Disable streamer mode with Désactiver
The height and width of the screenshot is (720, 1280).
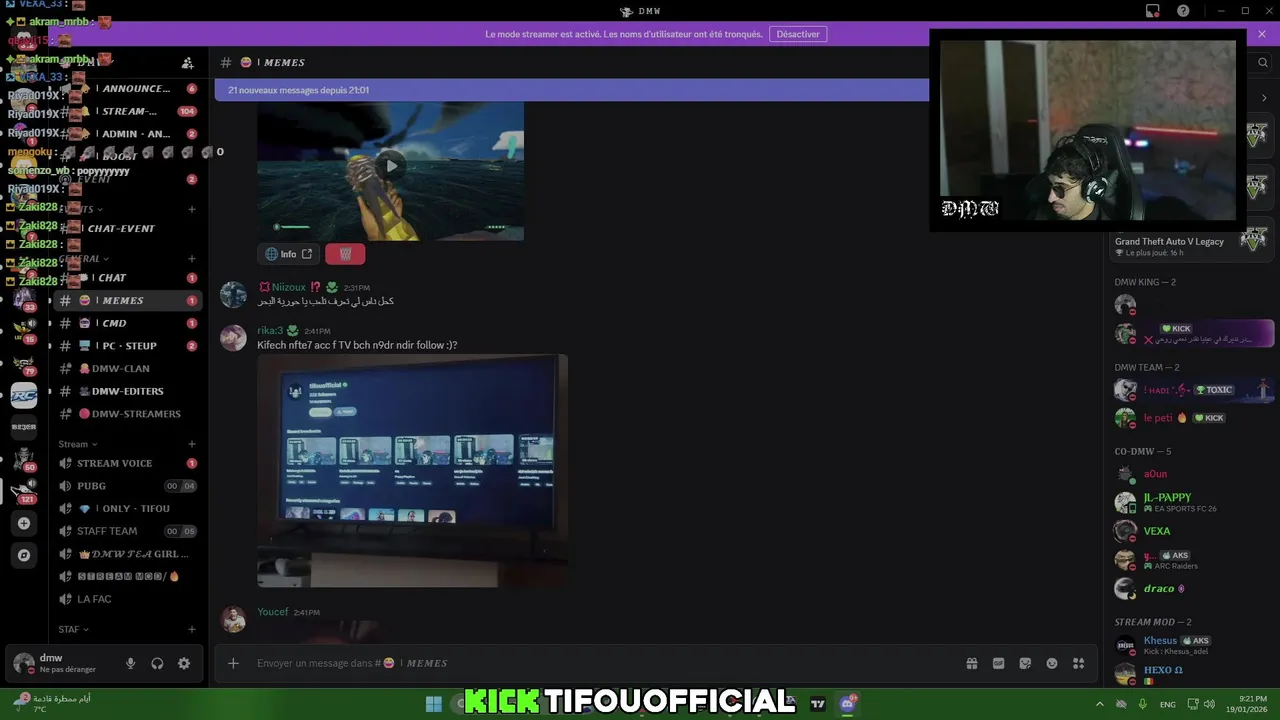798,34
